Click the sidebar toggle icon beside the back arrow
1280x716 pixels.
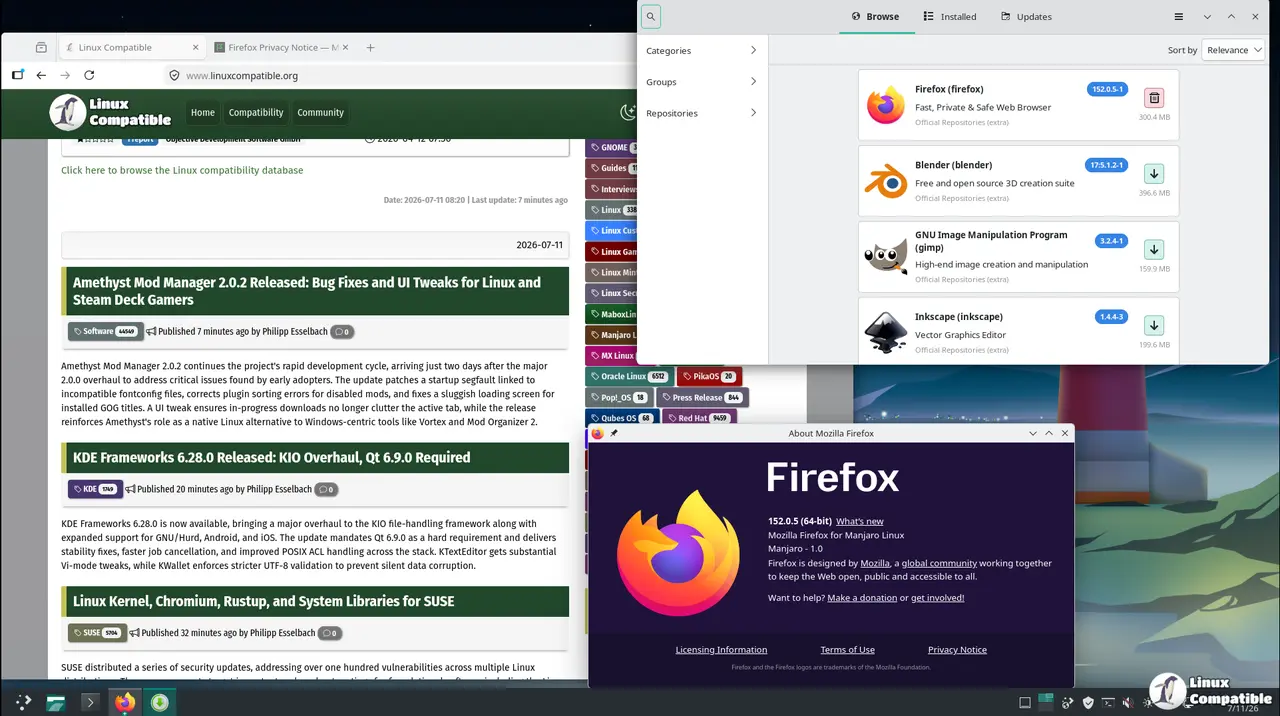pyautogui.click(x=17, y=75)
